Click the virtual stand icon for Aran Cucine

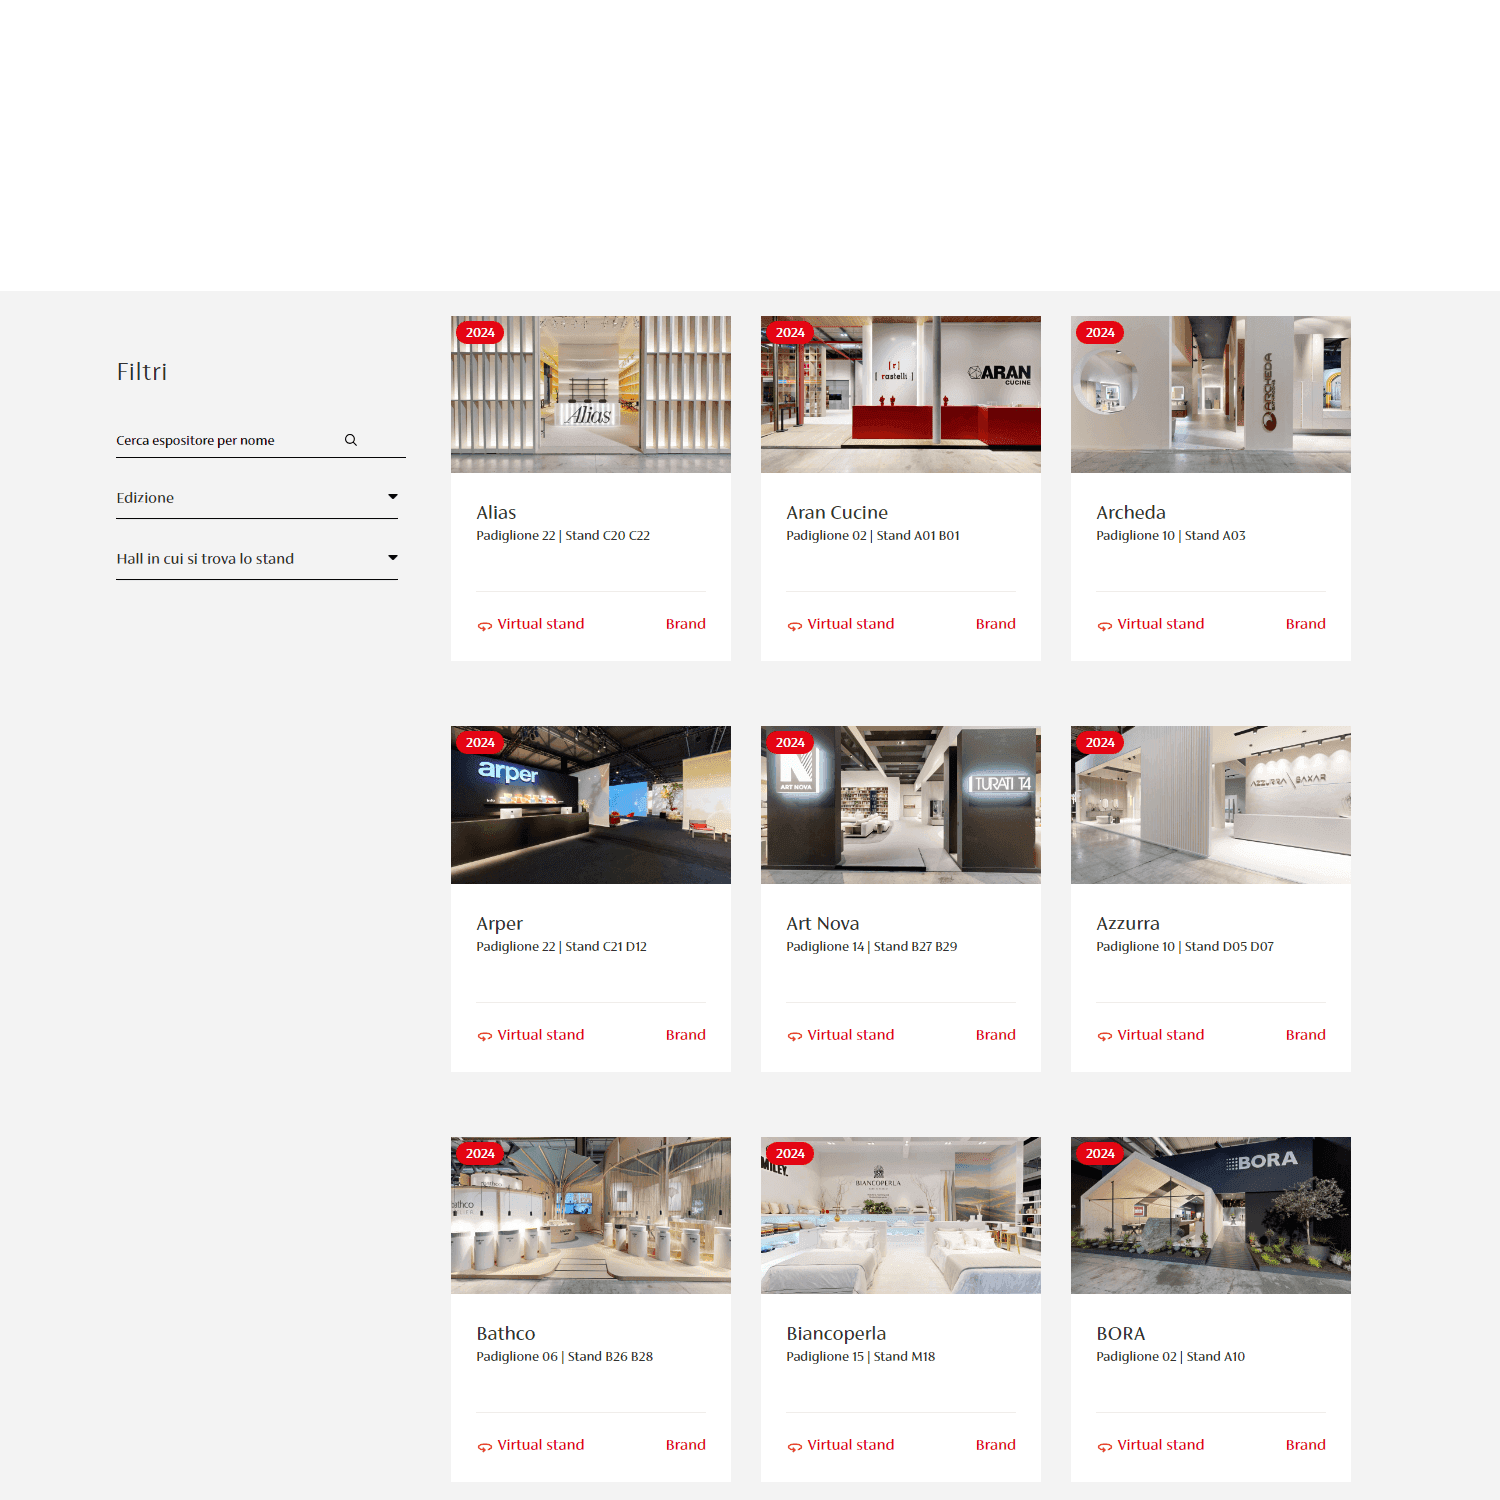pos(794,626)
